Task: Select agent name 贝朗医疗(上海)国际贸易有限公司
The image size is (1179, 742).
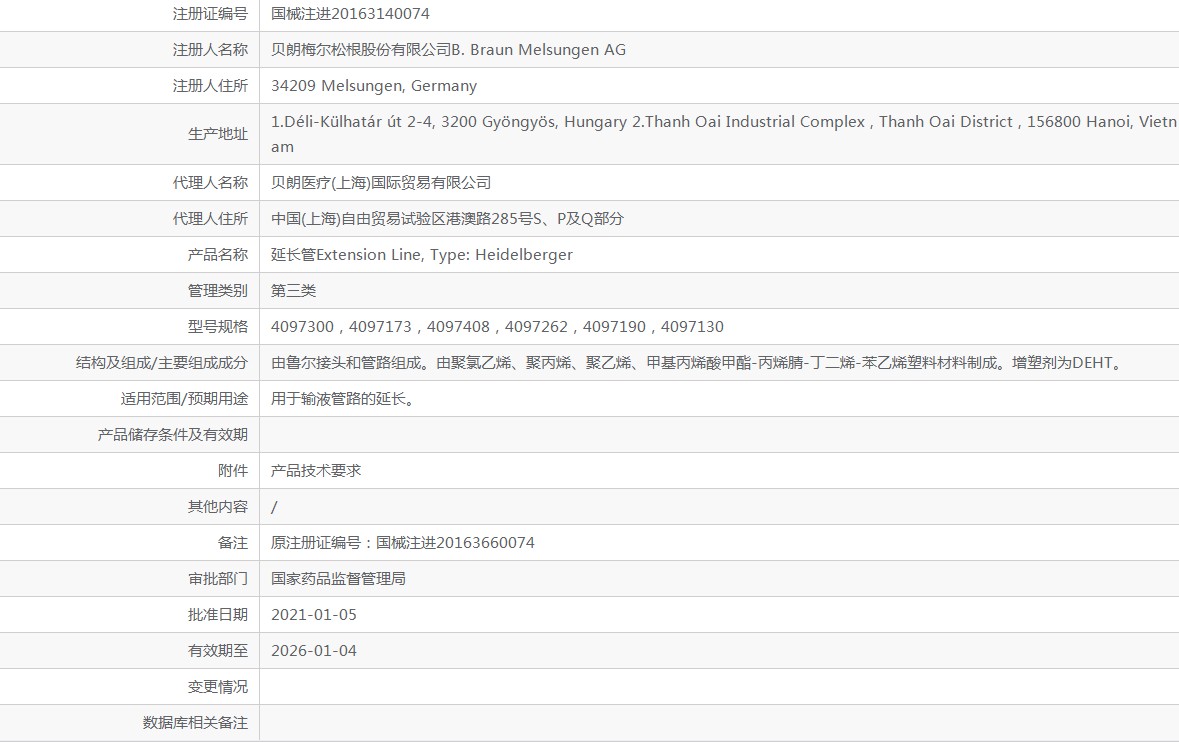Action: tap(380, 183)
